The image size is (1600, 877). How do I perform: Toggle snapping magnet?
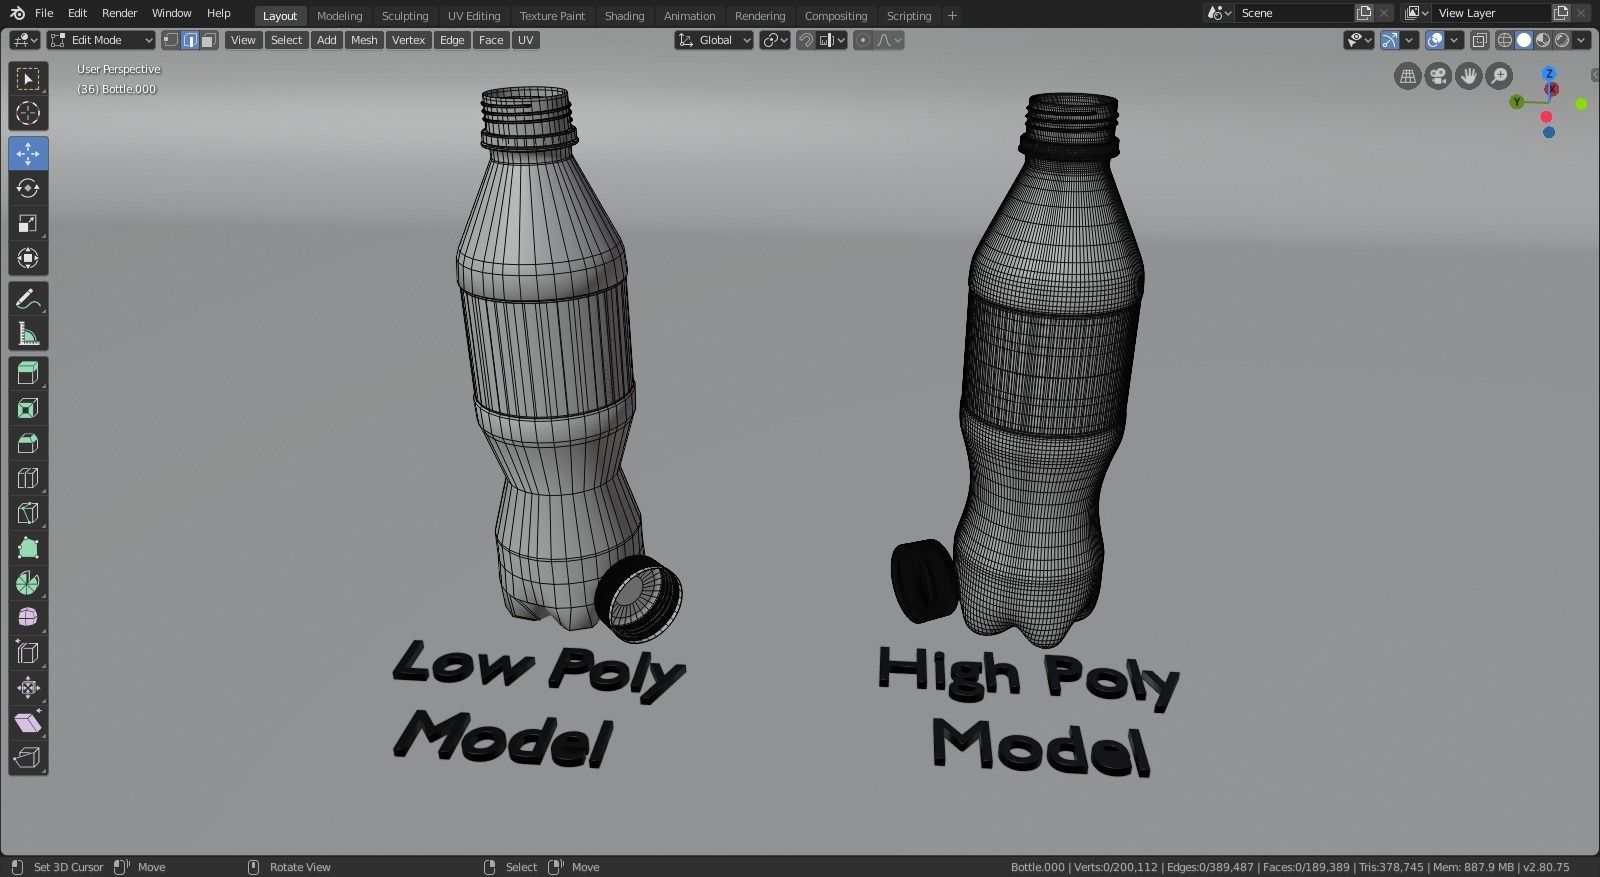click(806, 40)
